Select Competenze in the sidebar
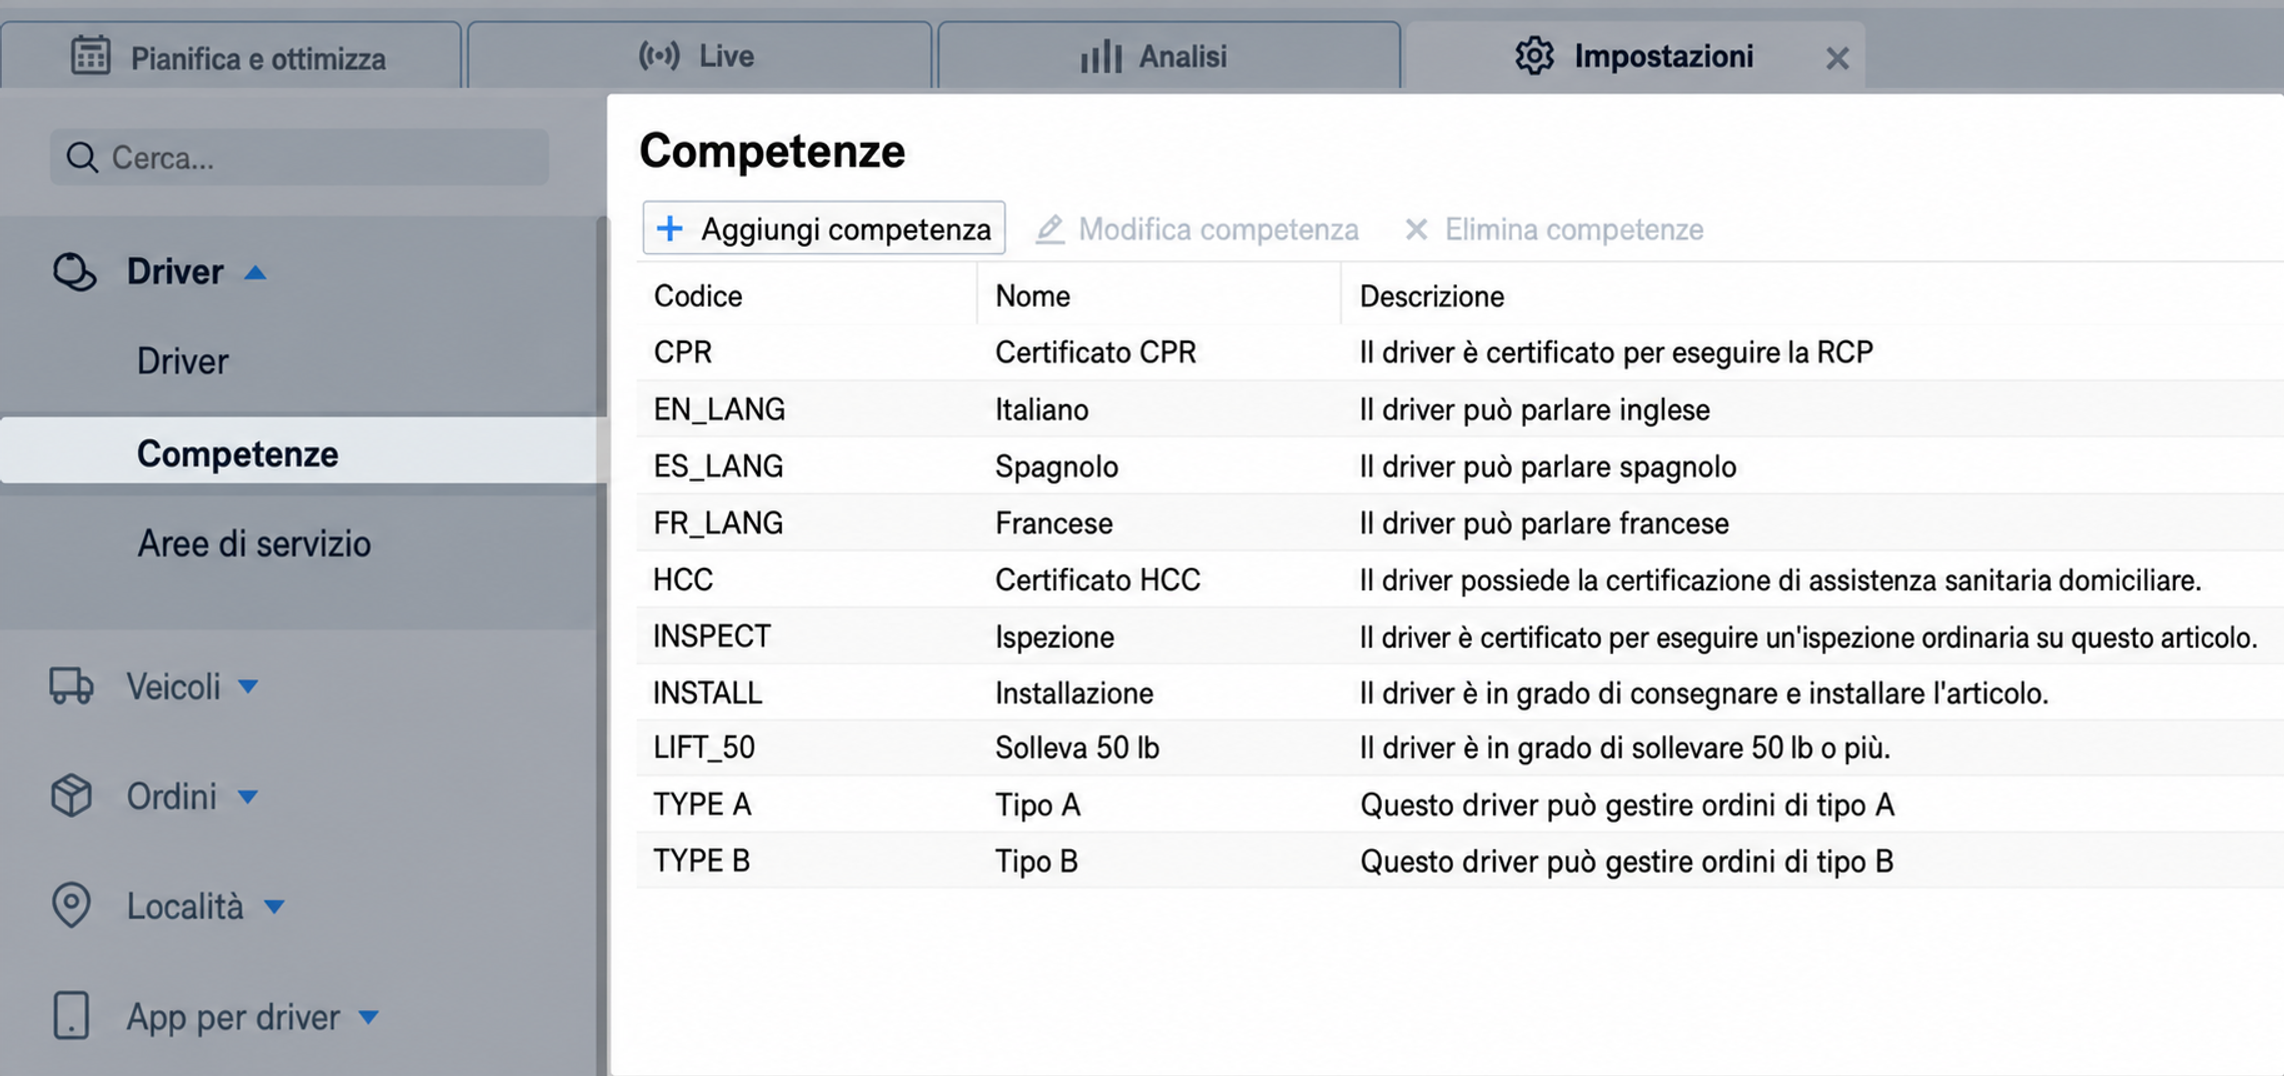Image resolution: width=2284 pixels, height=1076 pixels. pos(303,453)
